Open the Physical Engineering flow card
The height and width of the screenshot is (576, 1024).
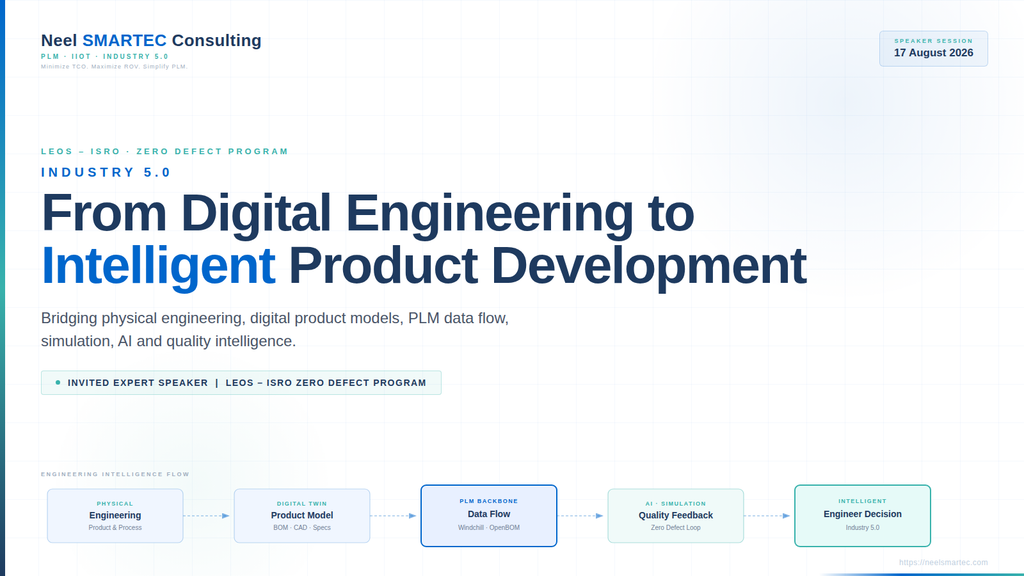(115, 516)
